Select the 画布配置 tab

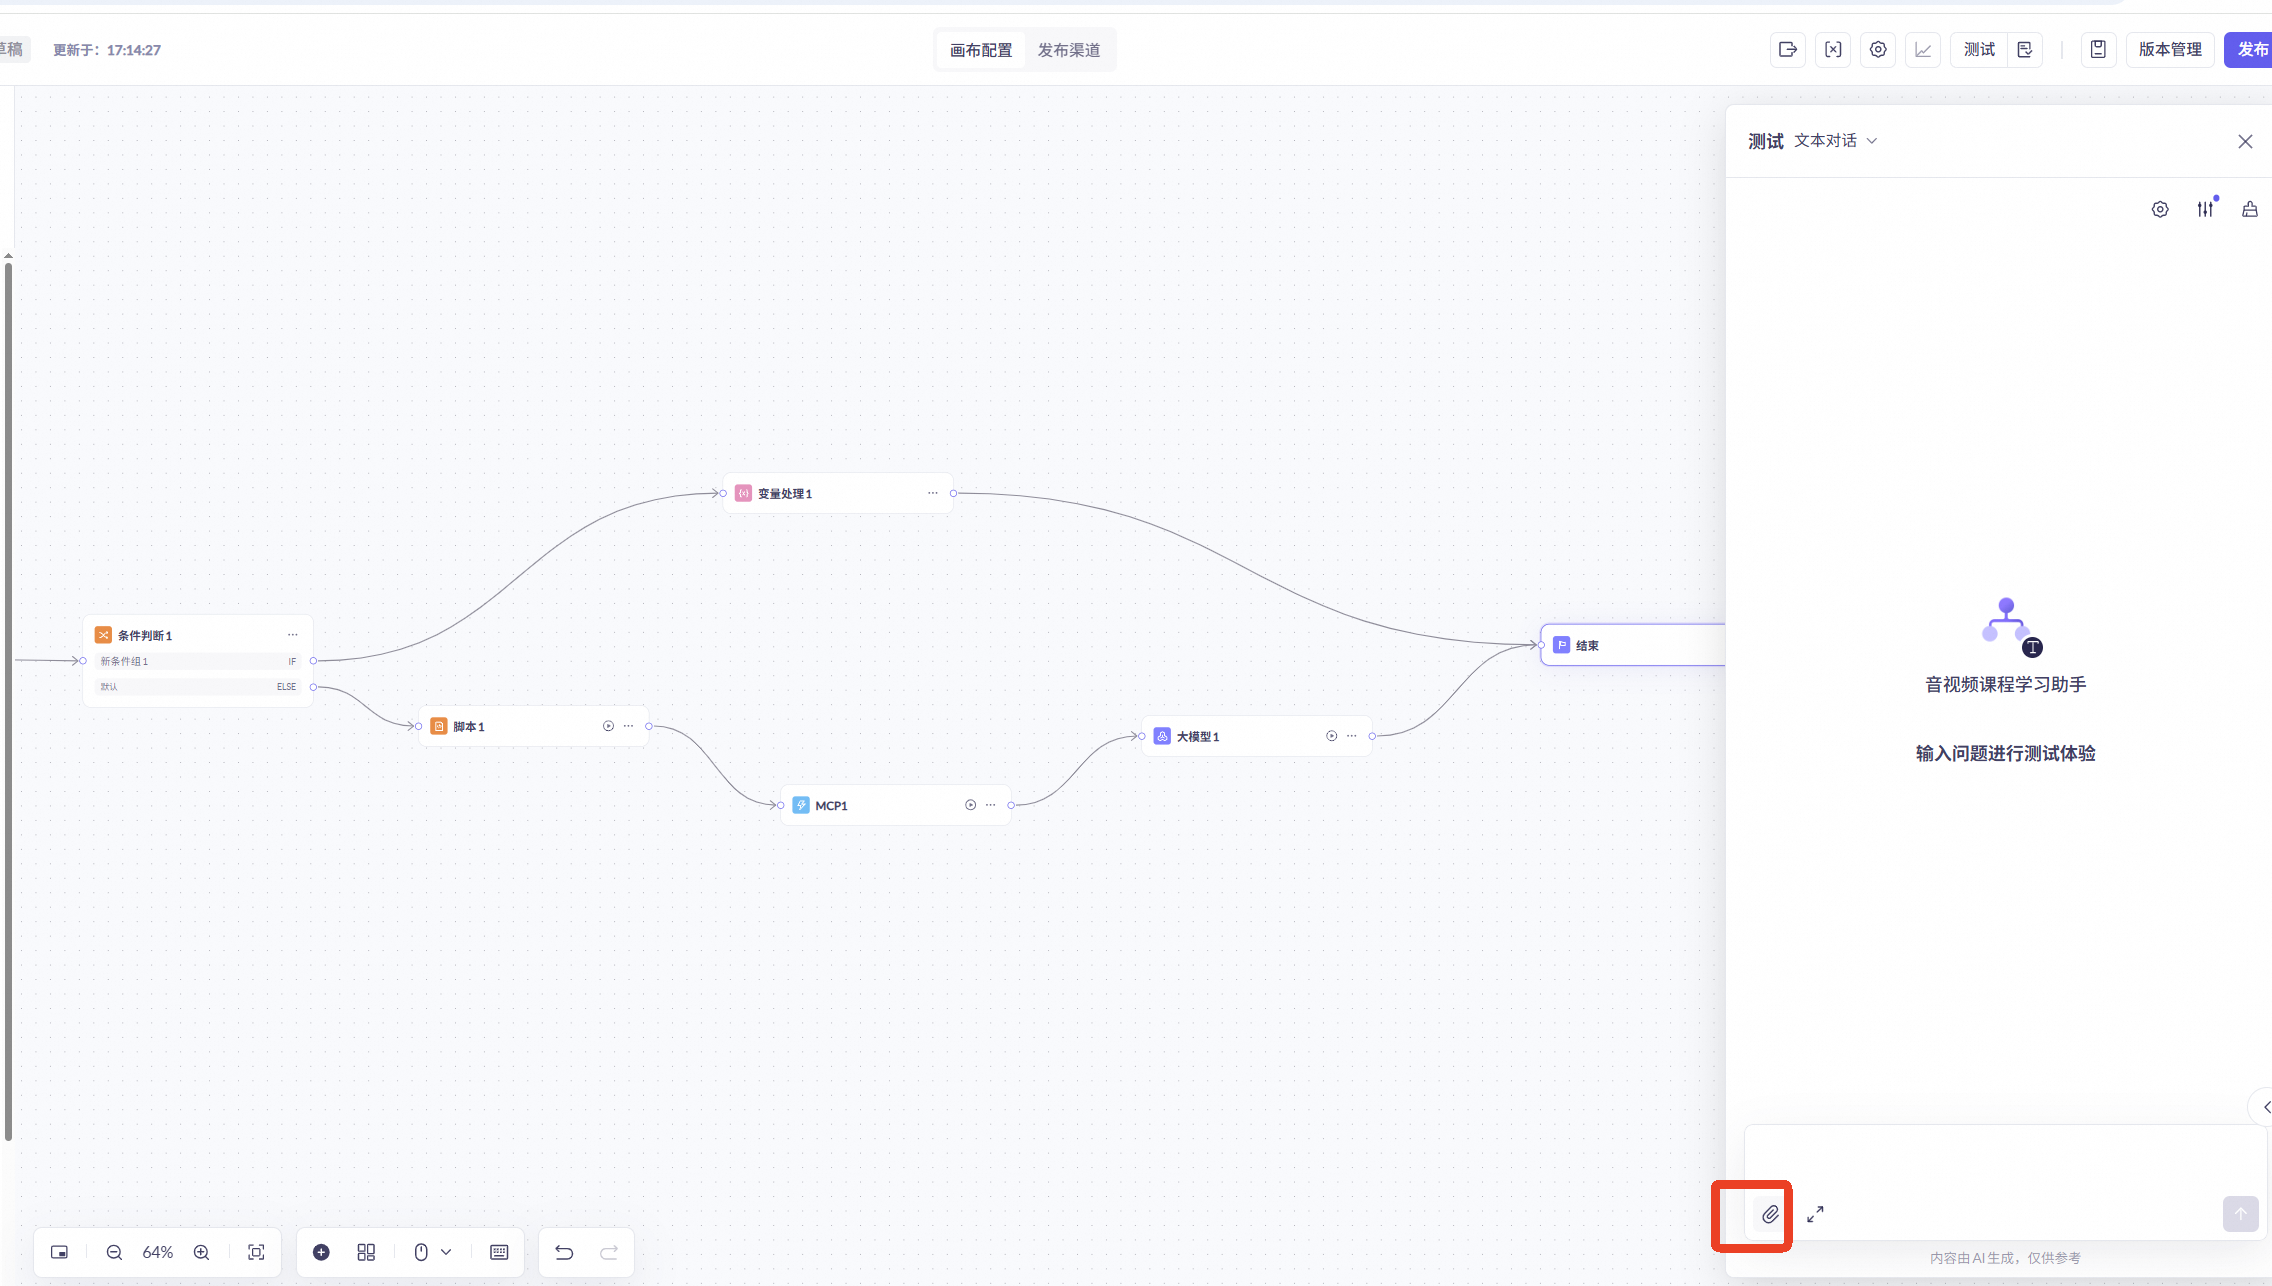[x=980, y=50]
